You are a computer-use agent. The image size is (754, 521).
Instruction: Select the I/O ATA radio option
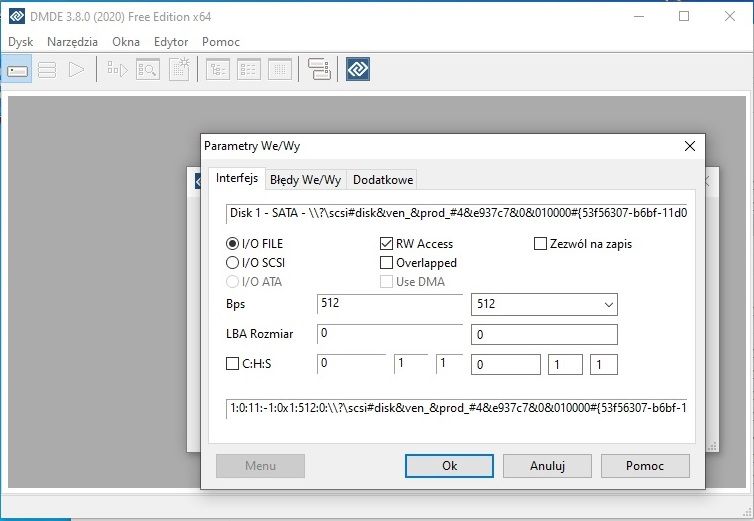(232, 281)
